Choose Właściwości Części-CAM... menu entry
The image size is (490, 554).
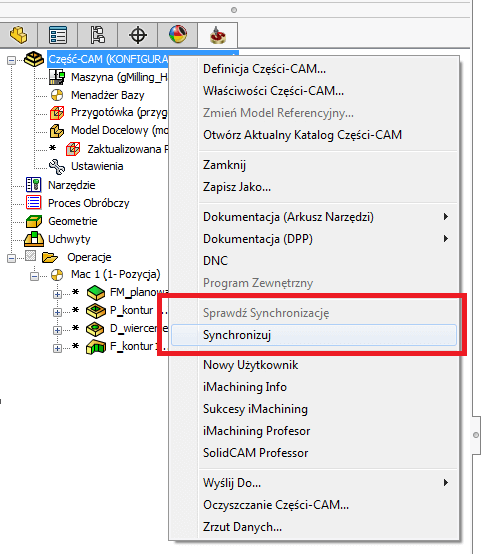coord(314,91)
